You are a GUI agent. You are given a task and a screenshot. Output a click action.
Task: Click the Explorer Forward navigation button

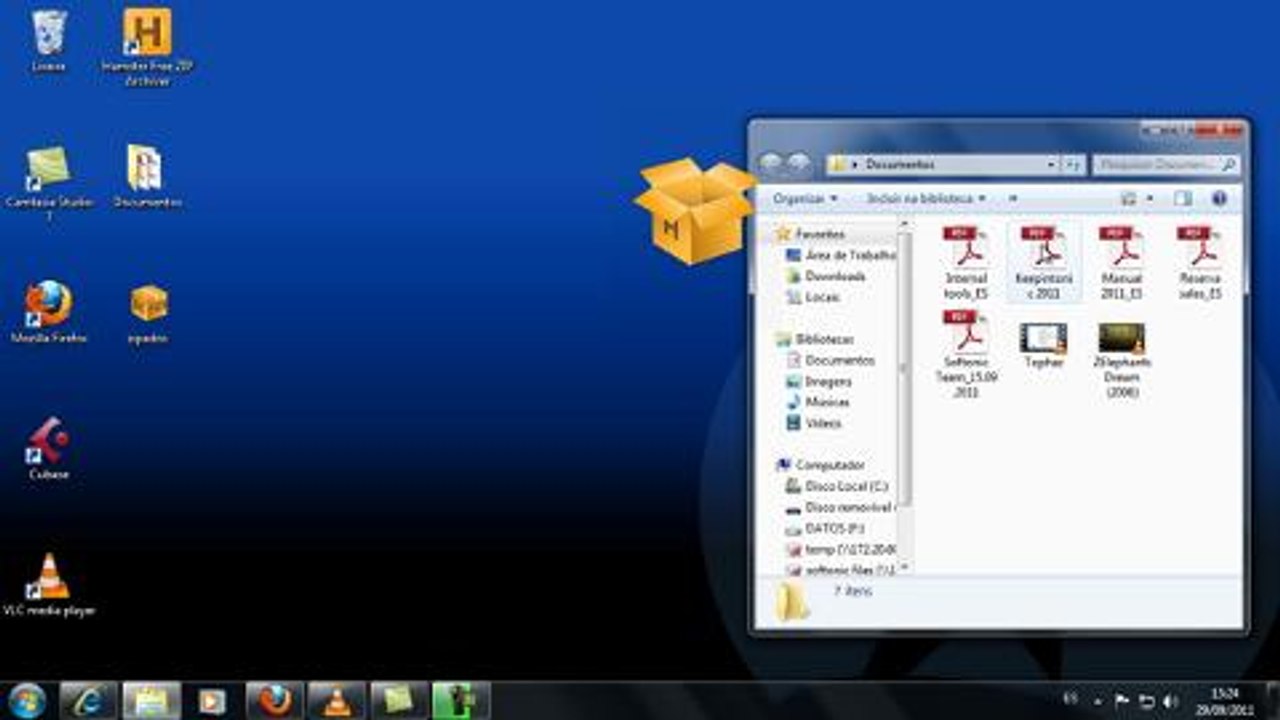[x=797, y=163]
